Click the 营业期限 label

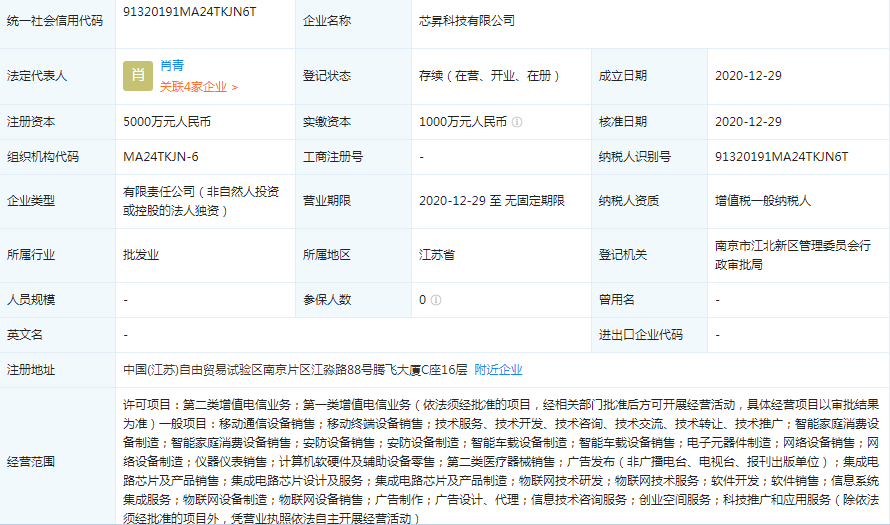tap(327, 201)
